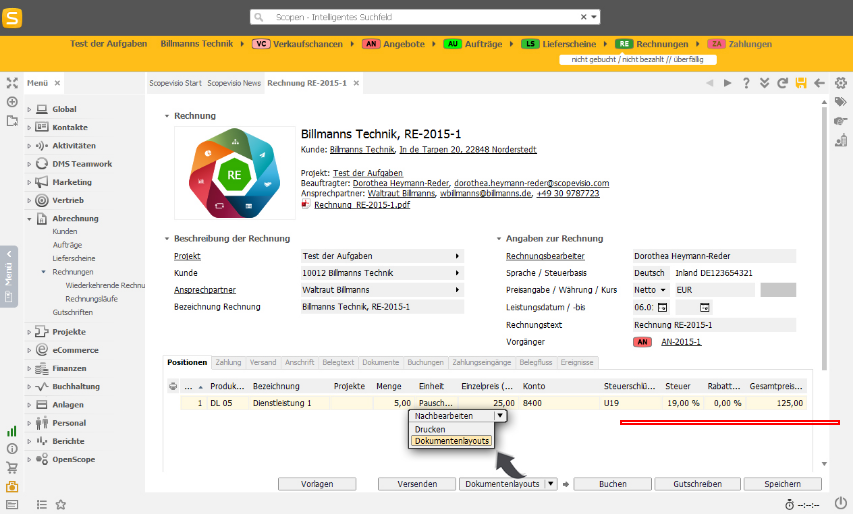Viewport: 853px width, 514px height.
Task: Click the Dienstleistung 1 position cell
Action: [289, 403]
